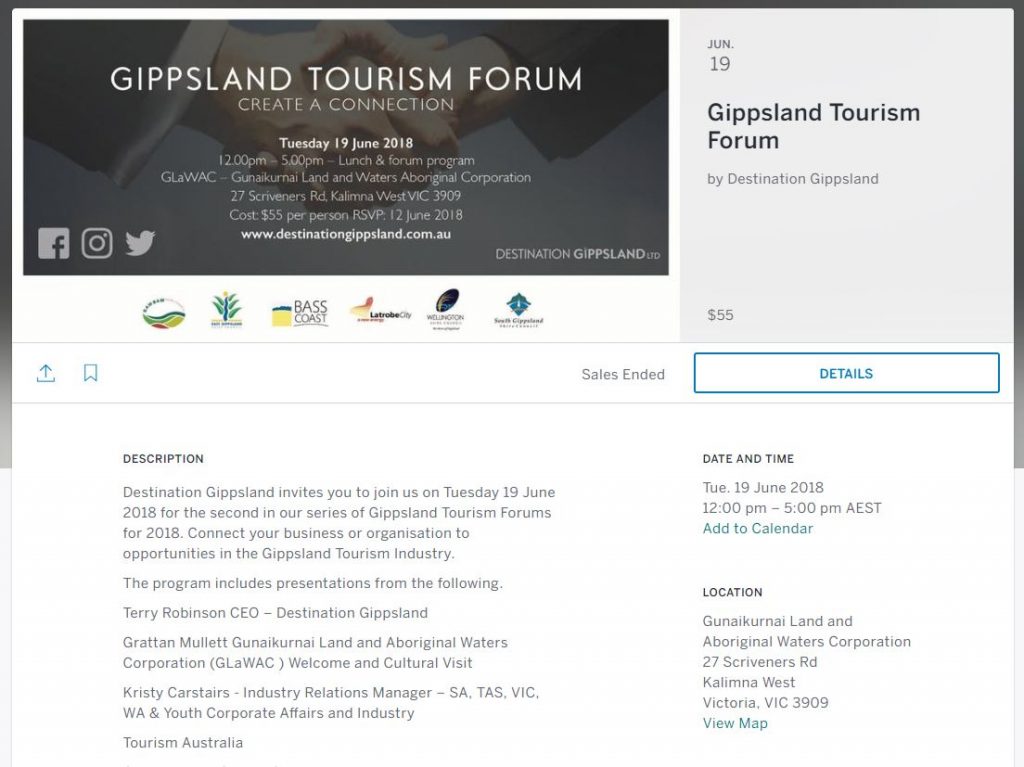Click the Baw Baw shire logo

(x=164, y=313)
